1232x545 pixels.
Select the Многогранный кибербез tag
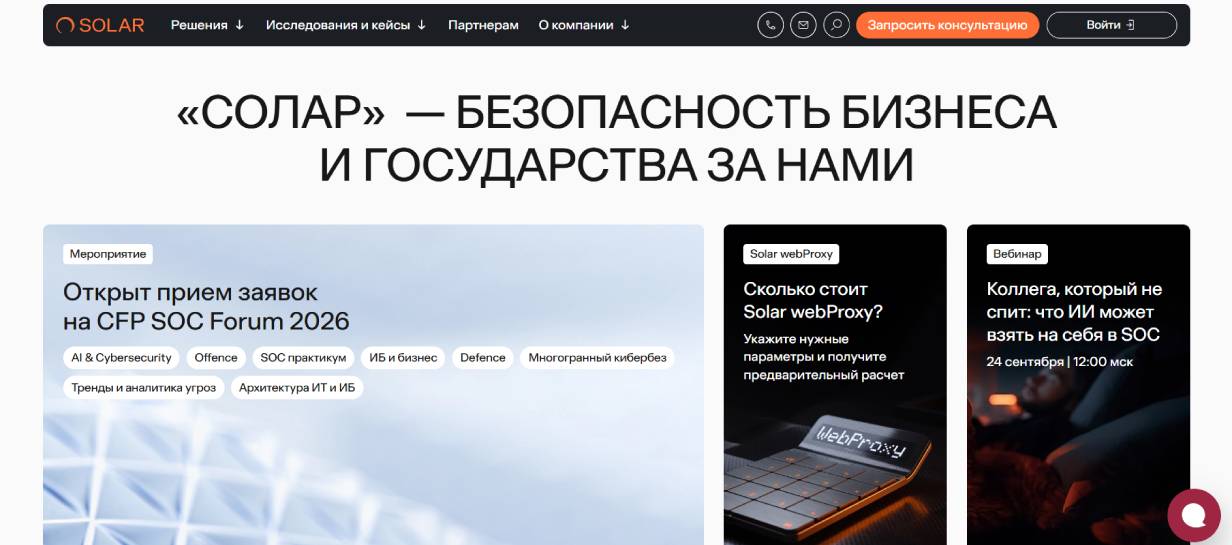[597, 358]
